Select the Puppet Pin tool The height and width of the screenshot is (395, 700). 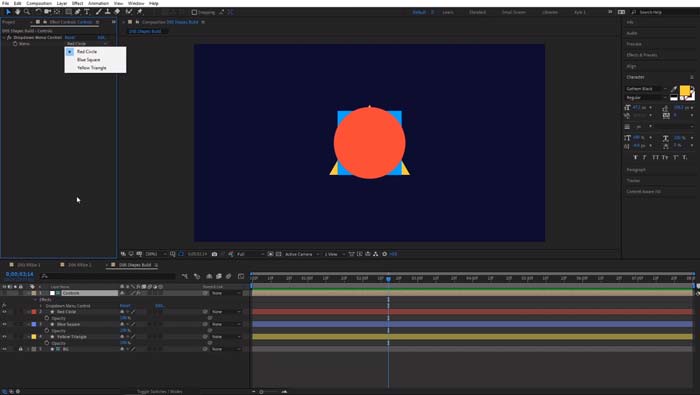139,12
